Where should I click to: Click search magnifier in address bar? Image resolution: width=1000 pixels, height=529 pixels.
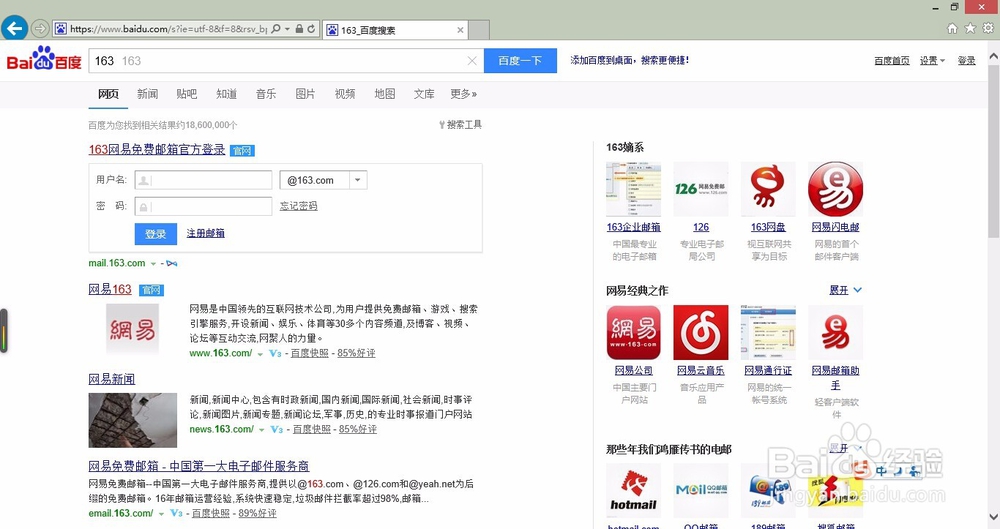[x=276, y=29]
